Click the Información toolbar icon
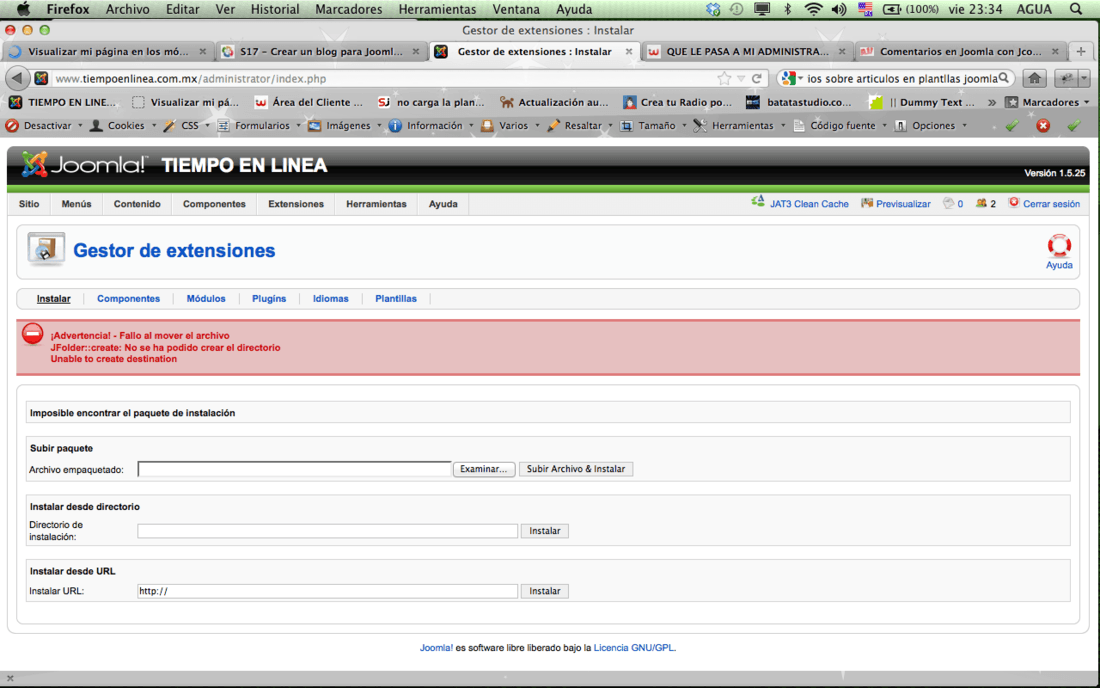 [x=395, y=126]
